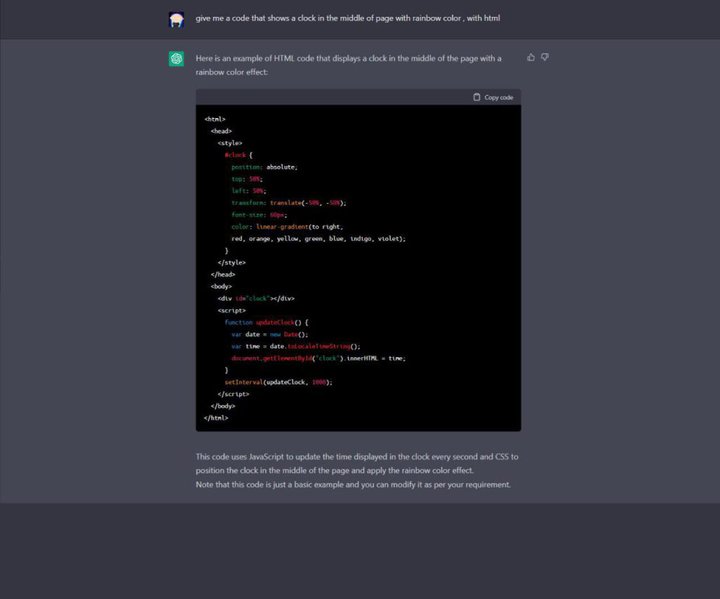The height and width of the screenshot is (599, 720).
Task: Click the '</head>' closing tag line
Action: point(223,275)
